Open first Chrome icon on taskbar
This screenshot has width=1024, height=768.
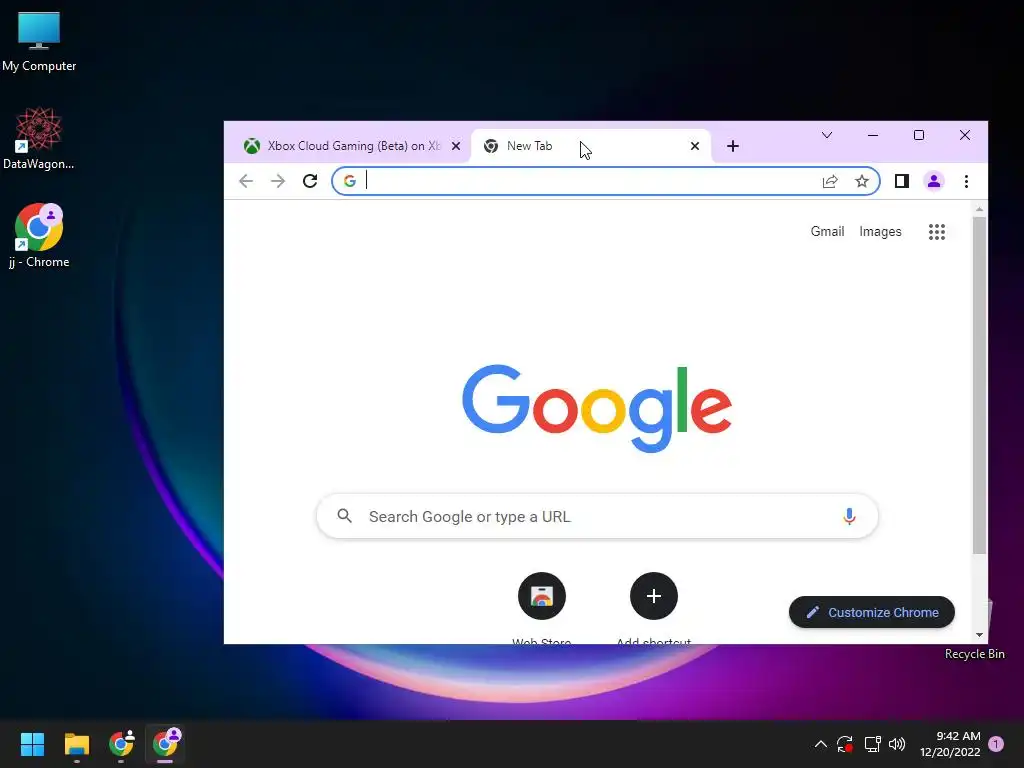coord(121,744)
